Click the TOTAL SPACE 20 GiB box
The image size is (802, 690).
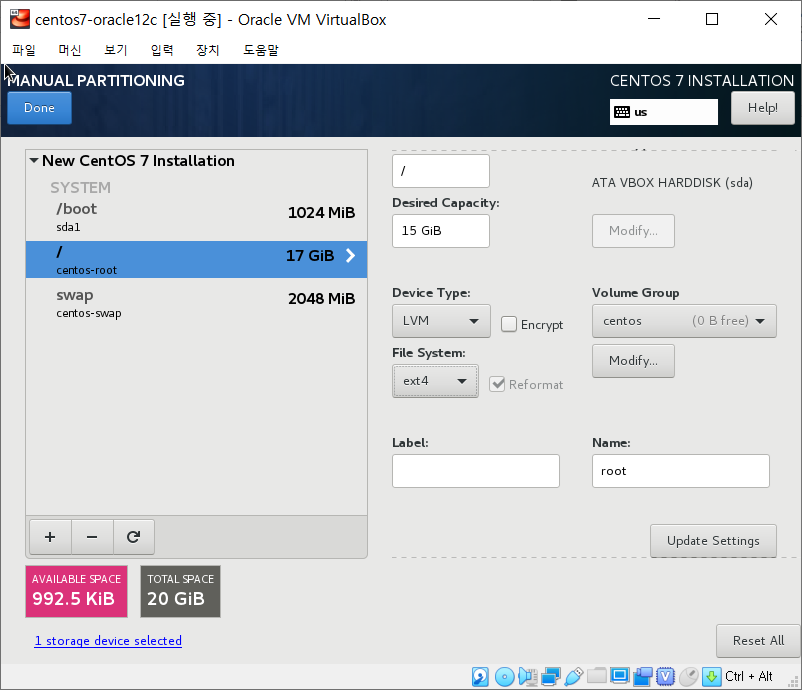tap(181, 591)
